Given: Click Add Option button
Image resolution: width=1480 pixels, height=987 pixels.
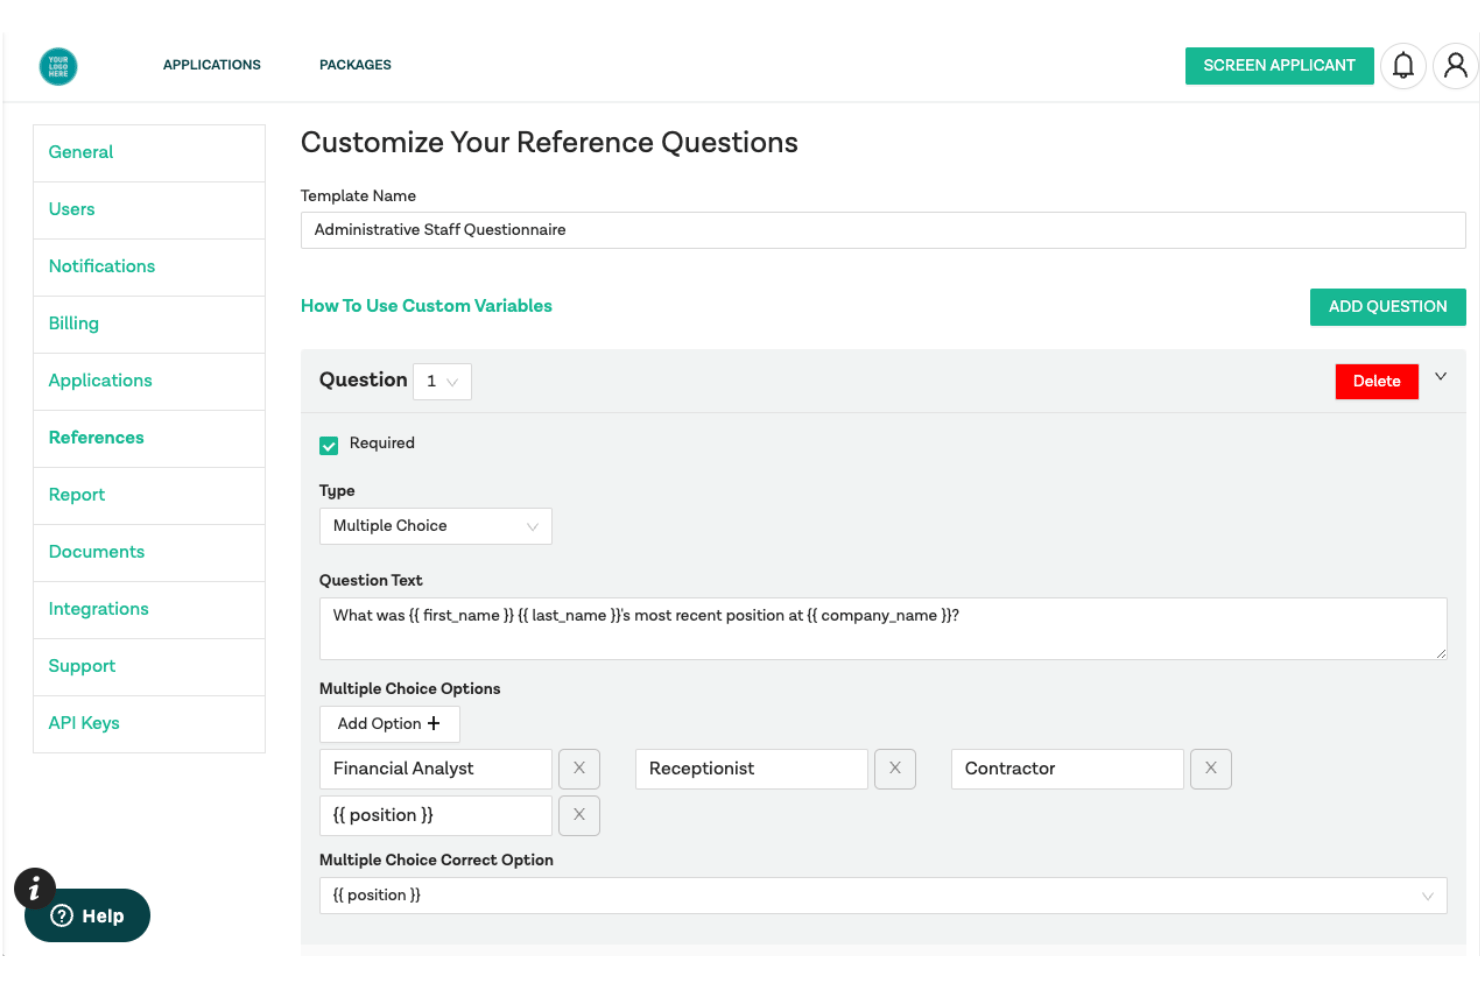Looking at the screenshot, I should [x=389, y=724].
